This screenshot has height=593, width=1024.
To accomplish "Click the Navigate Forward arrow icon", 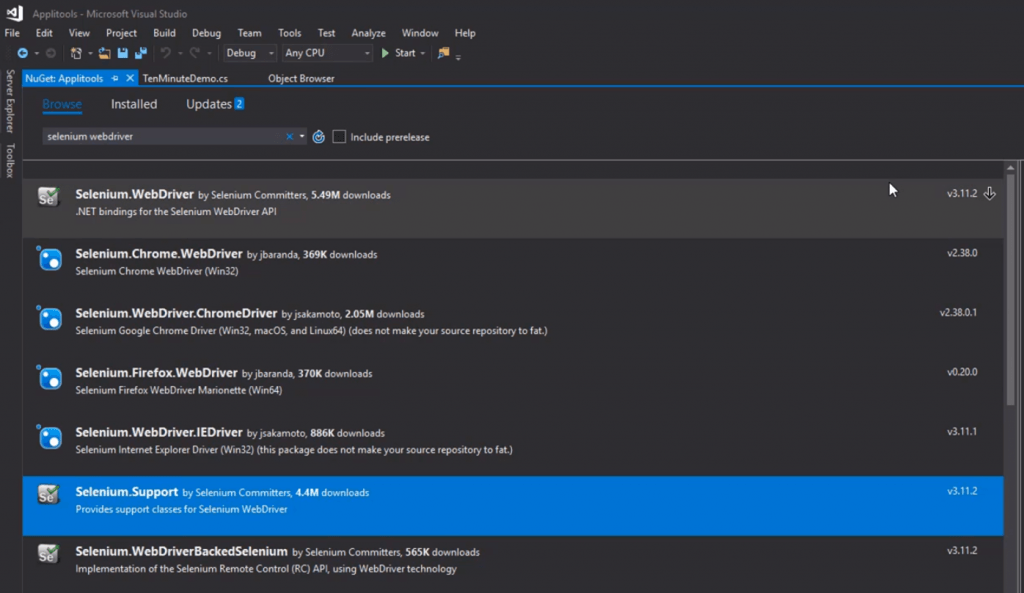I will [51, 53].
